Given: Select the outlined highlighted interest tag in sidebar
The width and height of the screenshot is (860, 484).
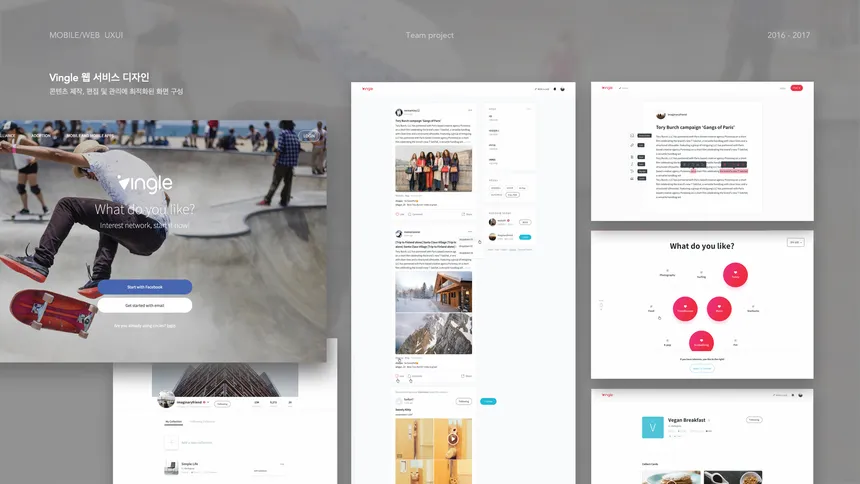Looking at the screenshot, I should 512,195.
